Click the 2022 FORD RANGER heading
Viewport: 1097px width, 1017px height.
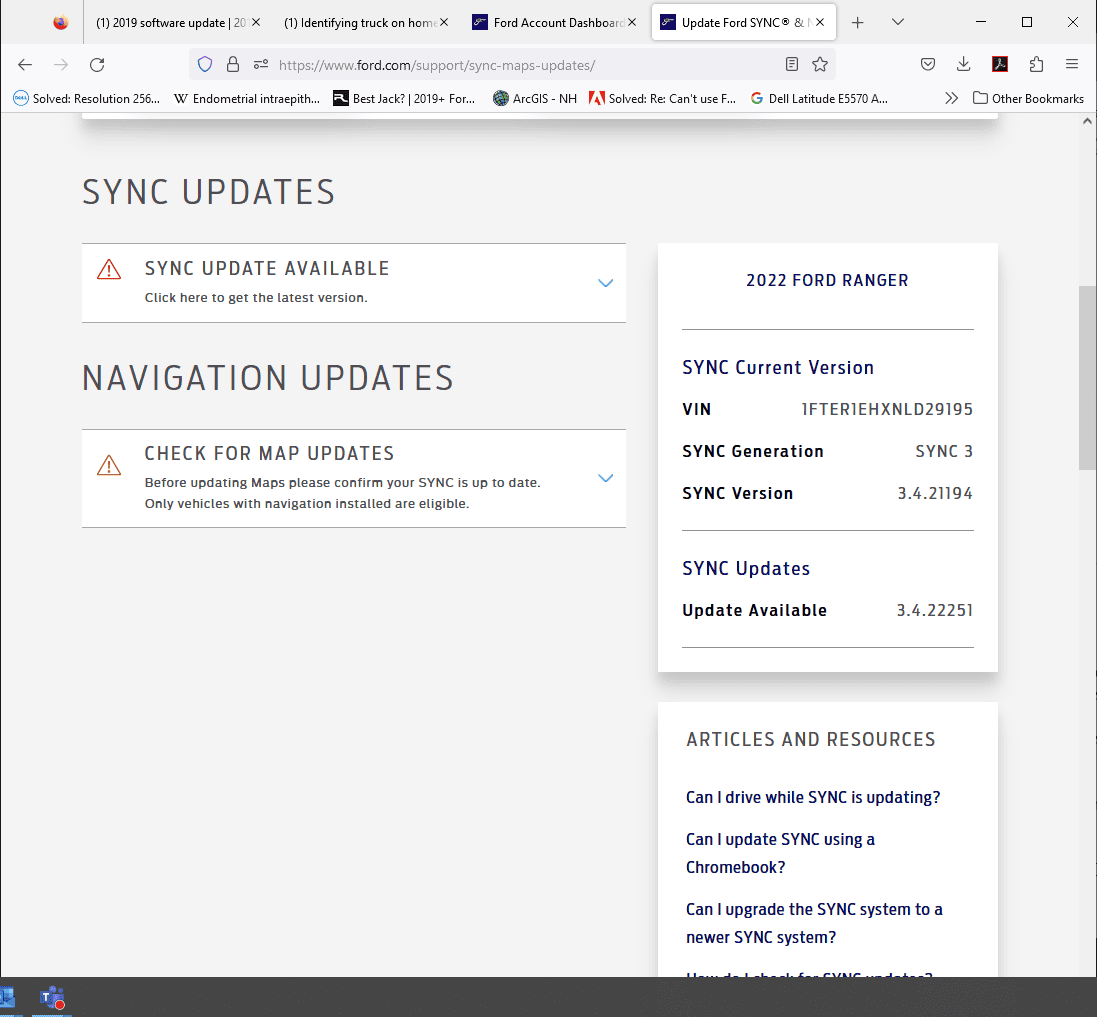828,280
